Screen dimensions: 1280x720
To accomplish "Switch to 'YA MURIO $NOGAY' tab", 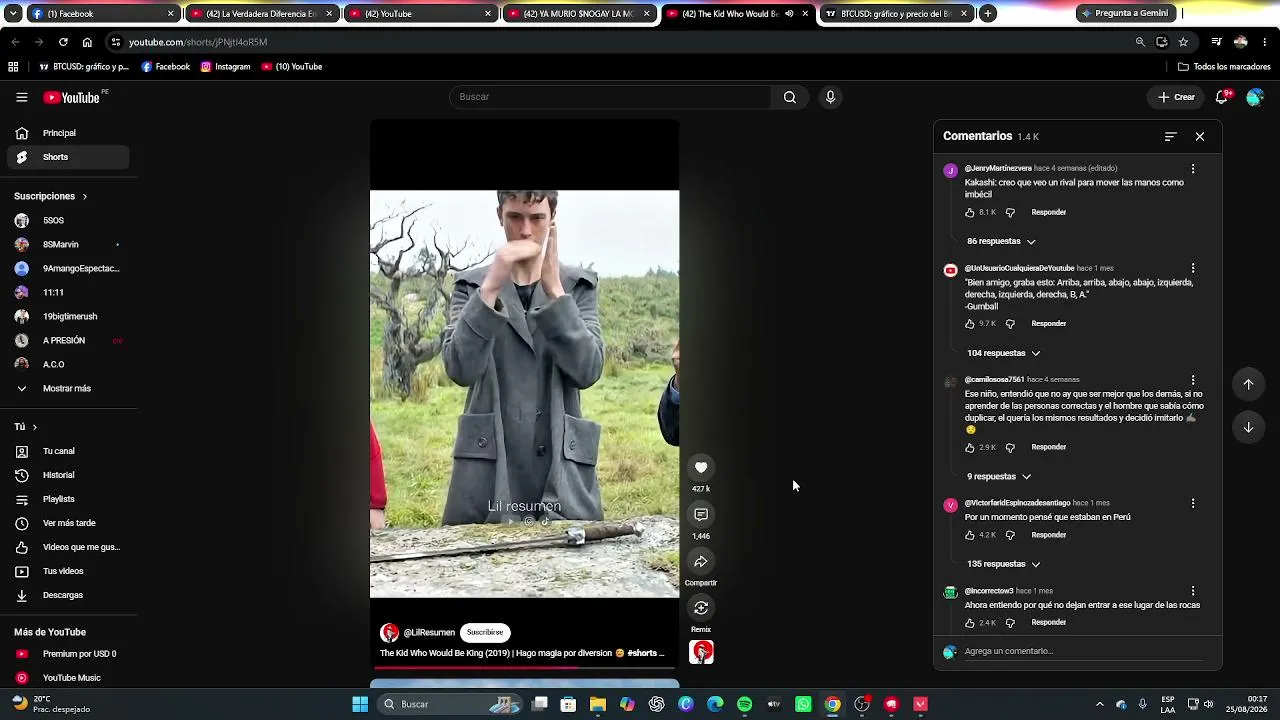I will tap(578, 14).
